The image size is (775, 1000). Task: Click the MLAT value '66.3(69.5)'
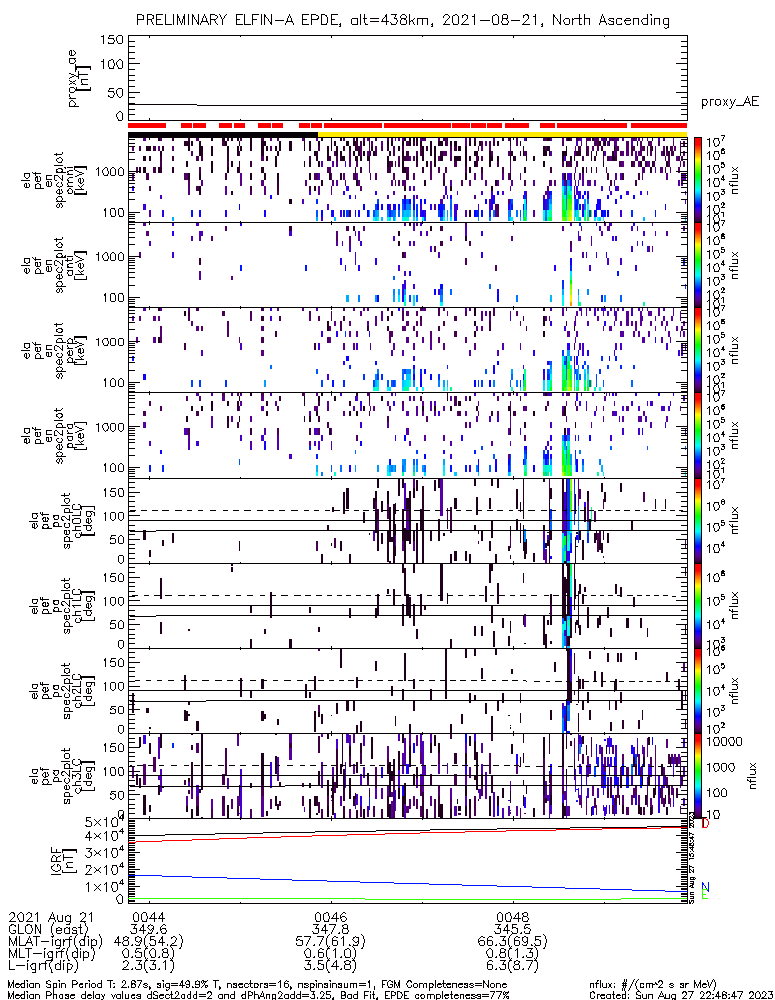pyautogui.click(x=512, y=941)
